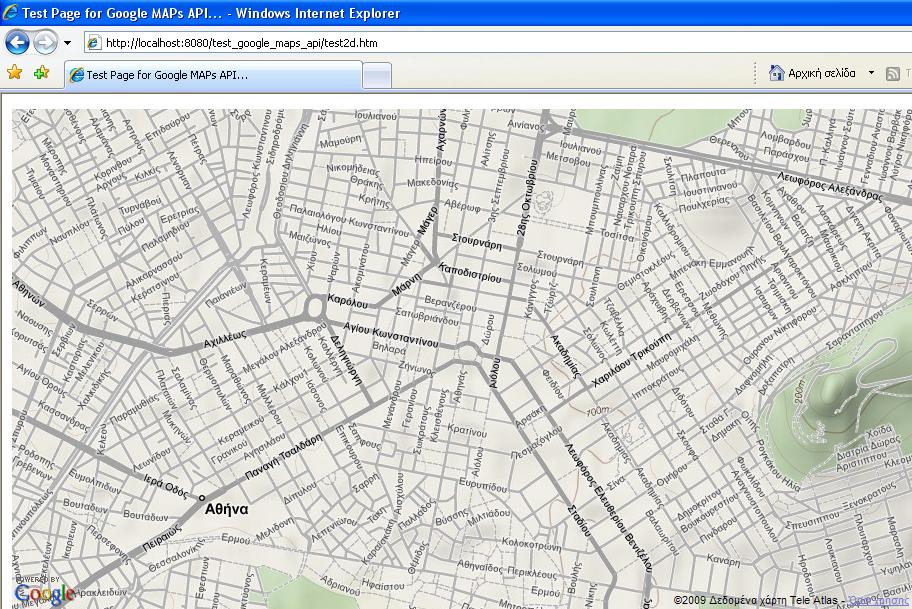Expand the Home button dropdown arrow

pyautogui.click(x=871, y=73)
